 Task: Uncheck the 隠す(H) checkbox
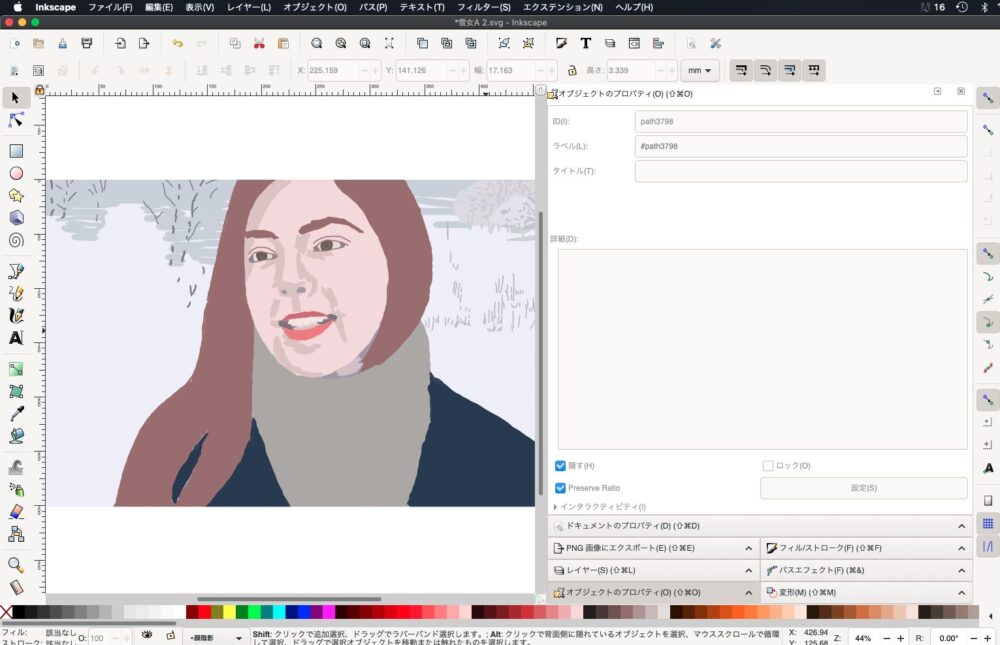click(x=561, y=466)
